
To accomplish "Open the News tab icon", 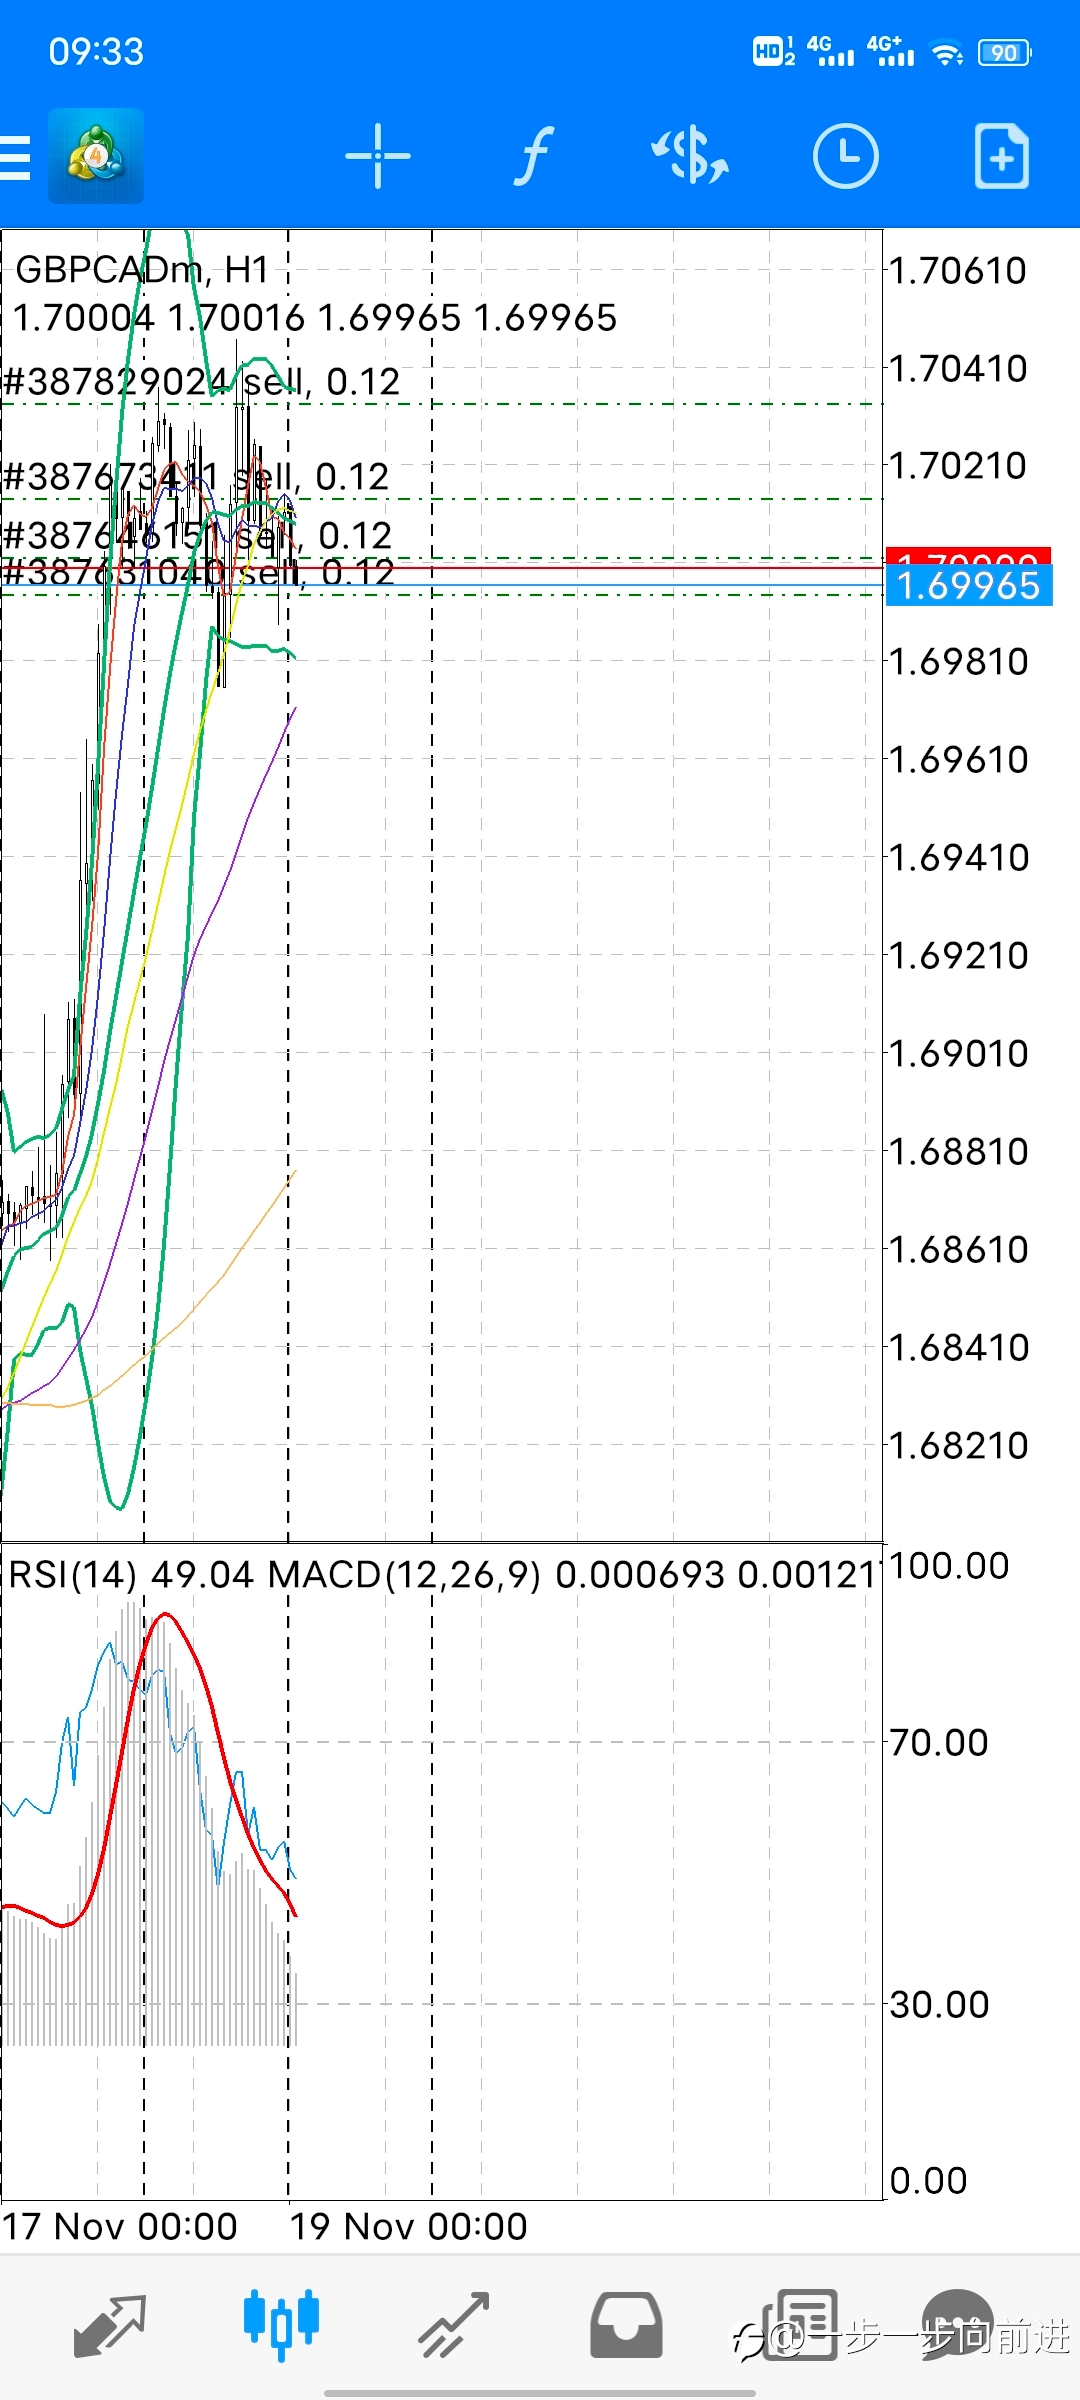I will (800, 2325).
